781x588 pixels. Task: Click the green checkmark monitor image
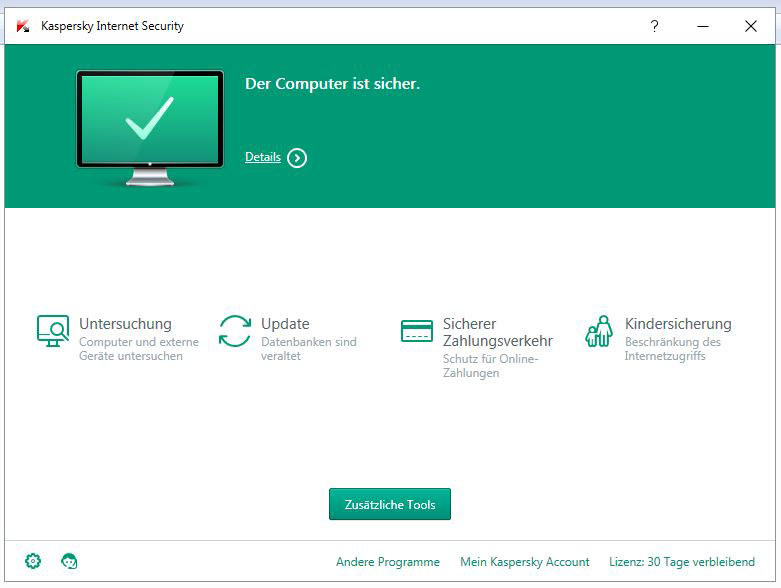tap(150, 125)
